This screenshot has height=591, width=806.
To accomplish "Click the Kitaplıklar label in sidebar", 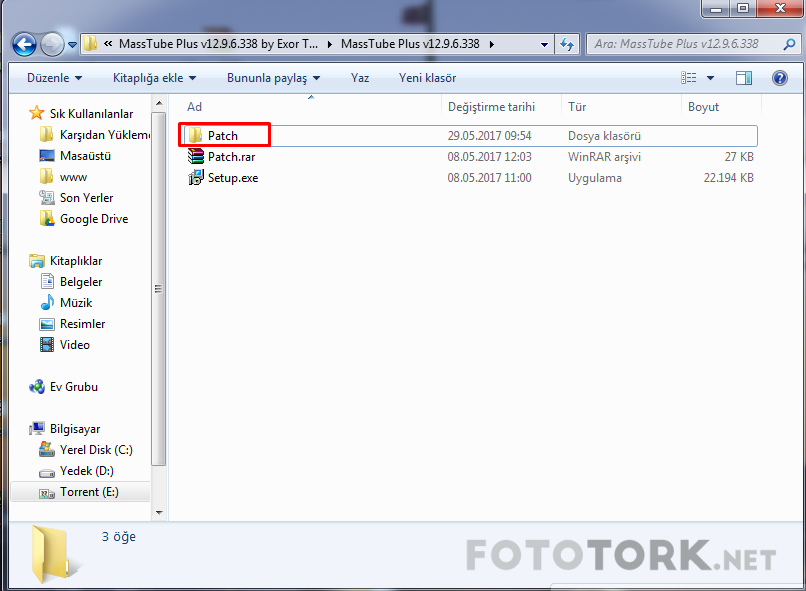I will [x=76, y=261].
